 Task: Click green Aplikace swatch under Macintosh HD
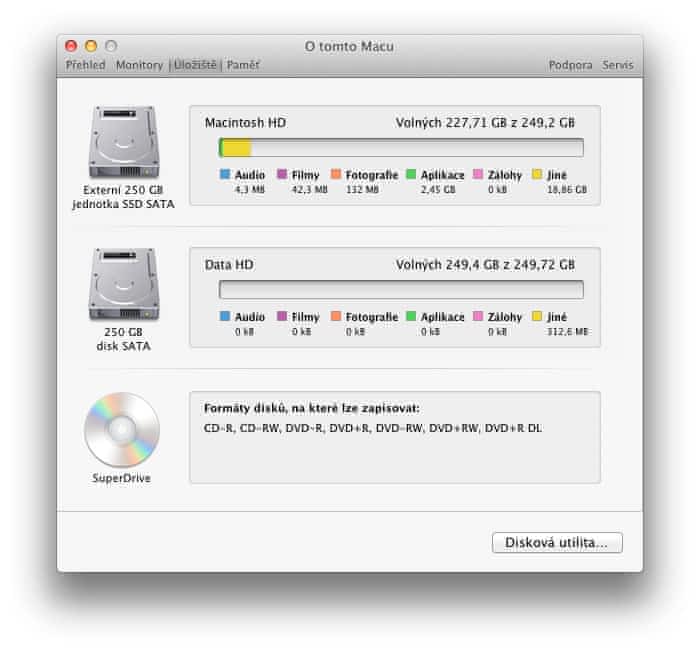411,174
